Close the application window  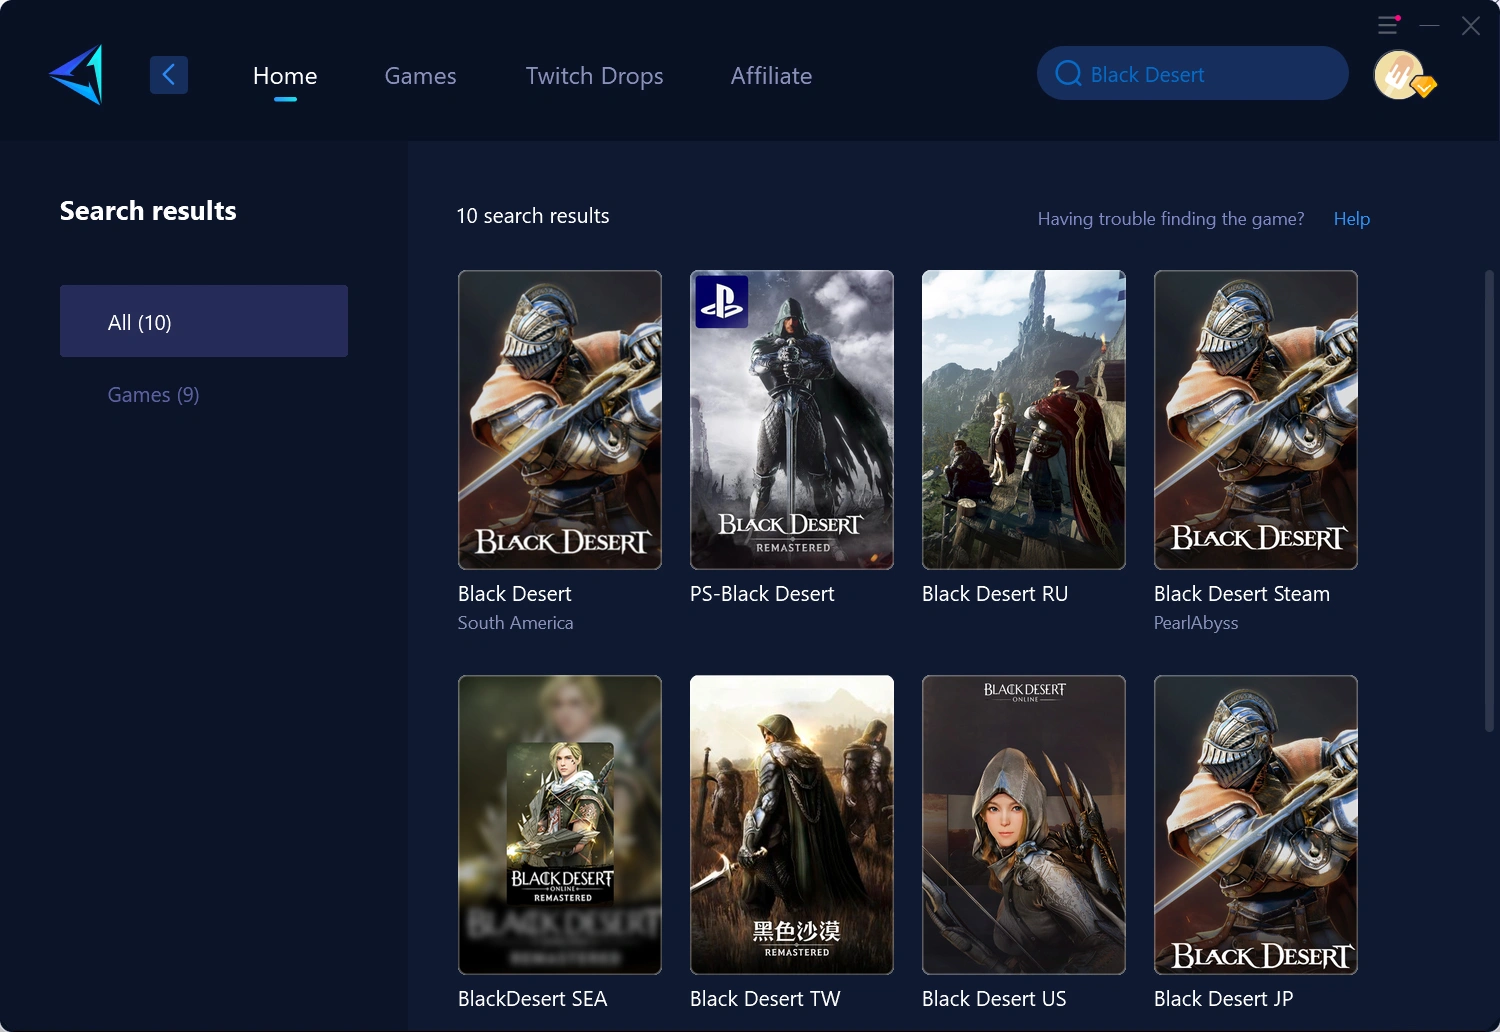point(1470,26)
